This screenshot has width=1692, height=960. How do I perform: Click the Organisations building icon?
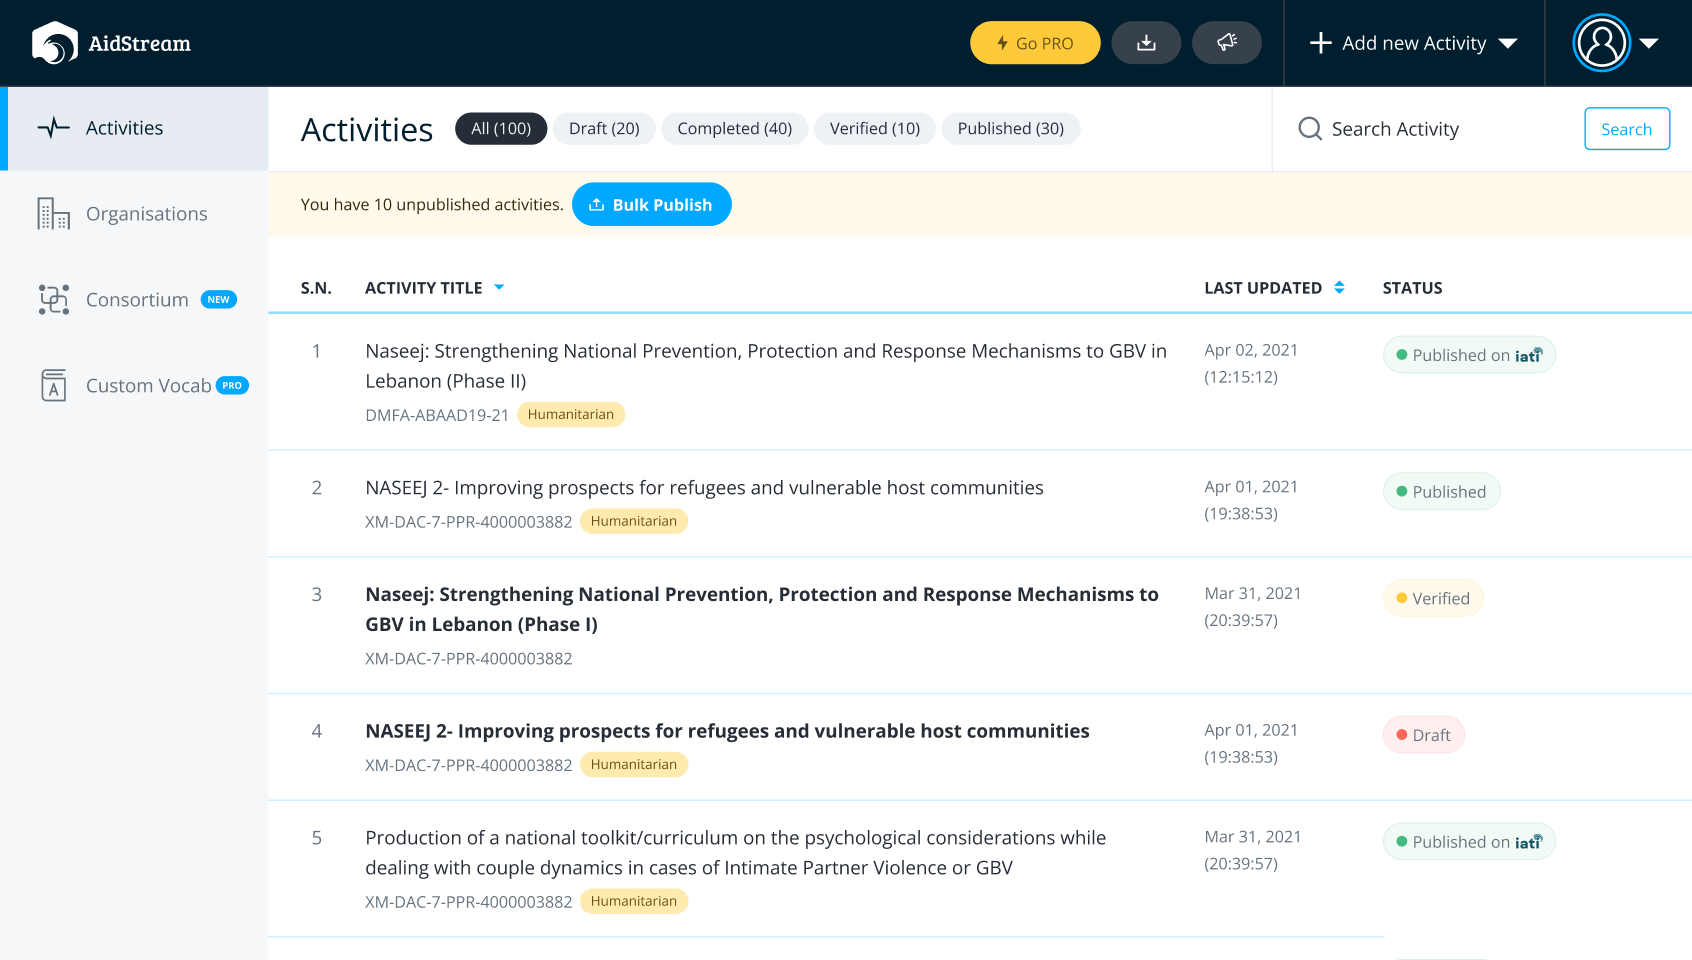(53, 213)
